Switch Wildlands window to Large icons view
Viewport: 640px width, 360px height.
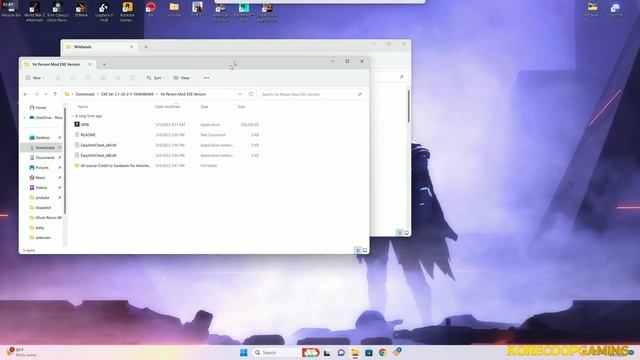[x=407, y=233]
